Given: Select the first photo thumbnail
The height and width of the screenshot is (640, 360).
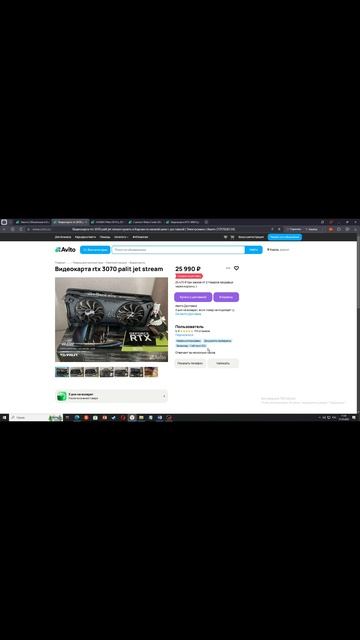Looking at the screenshot, I should point(62,372).
